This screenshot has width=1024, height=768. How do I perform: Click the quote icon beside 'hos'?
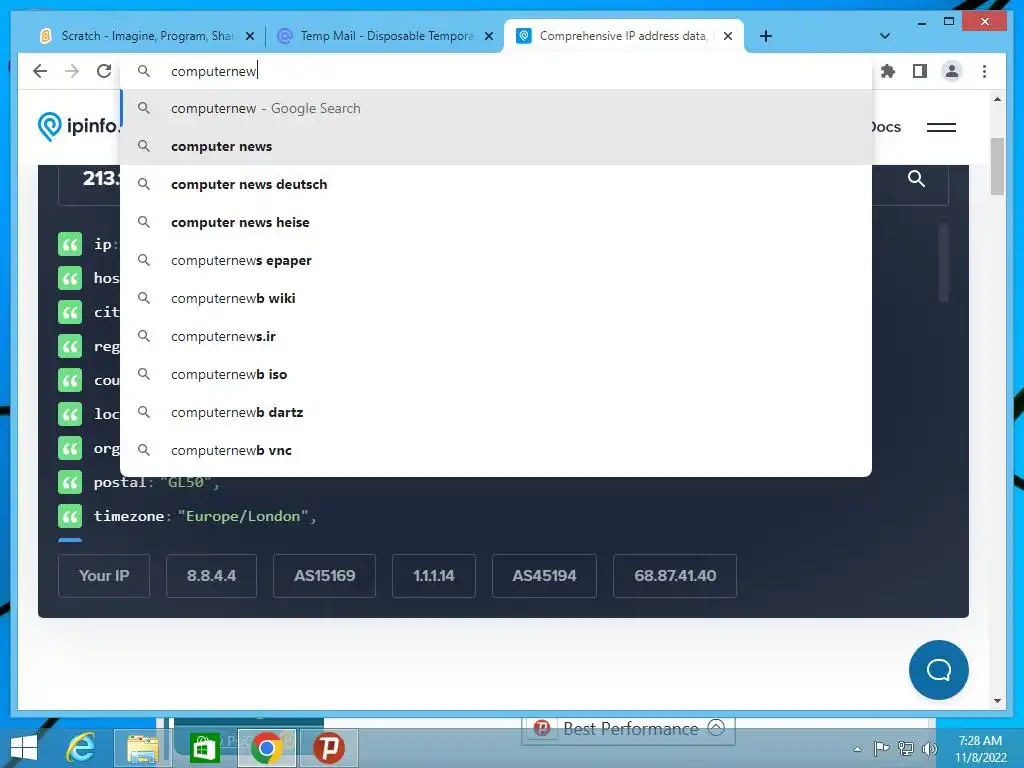point(70,278)
